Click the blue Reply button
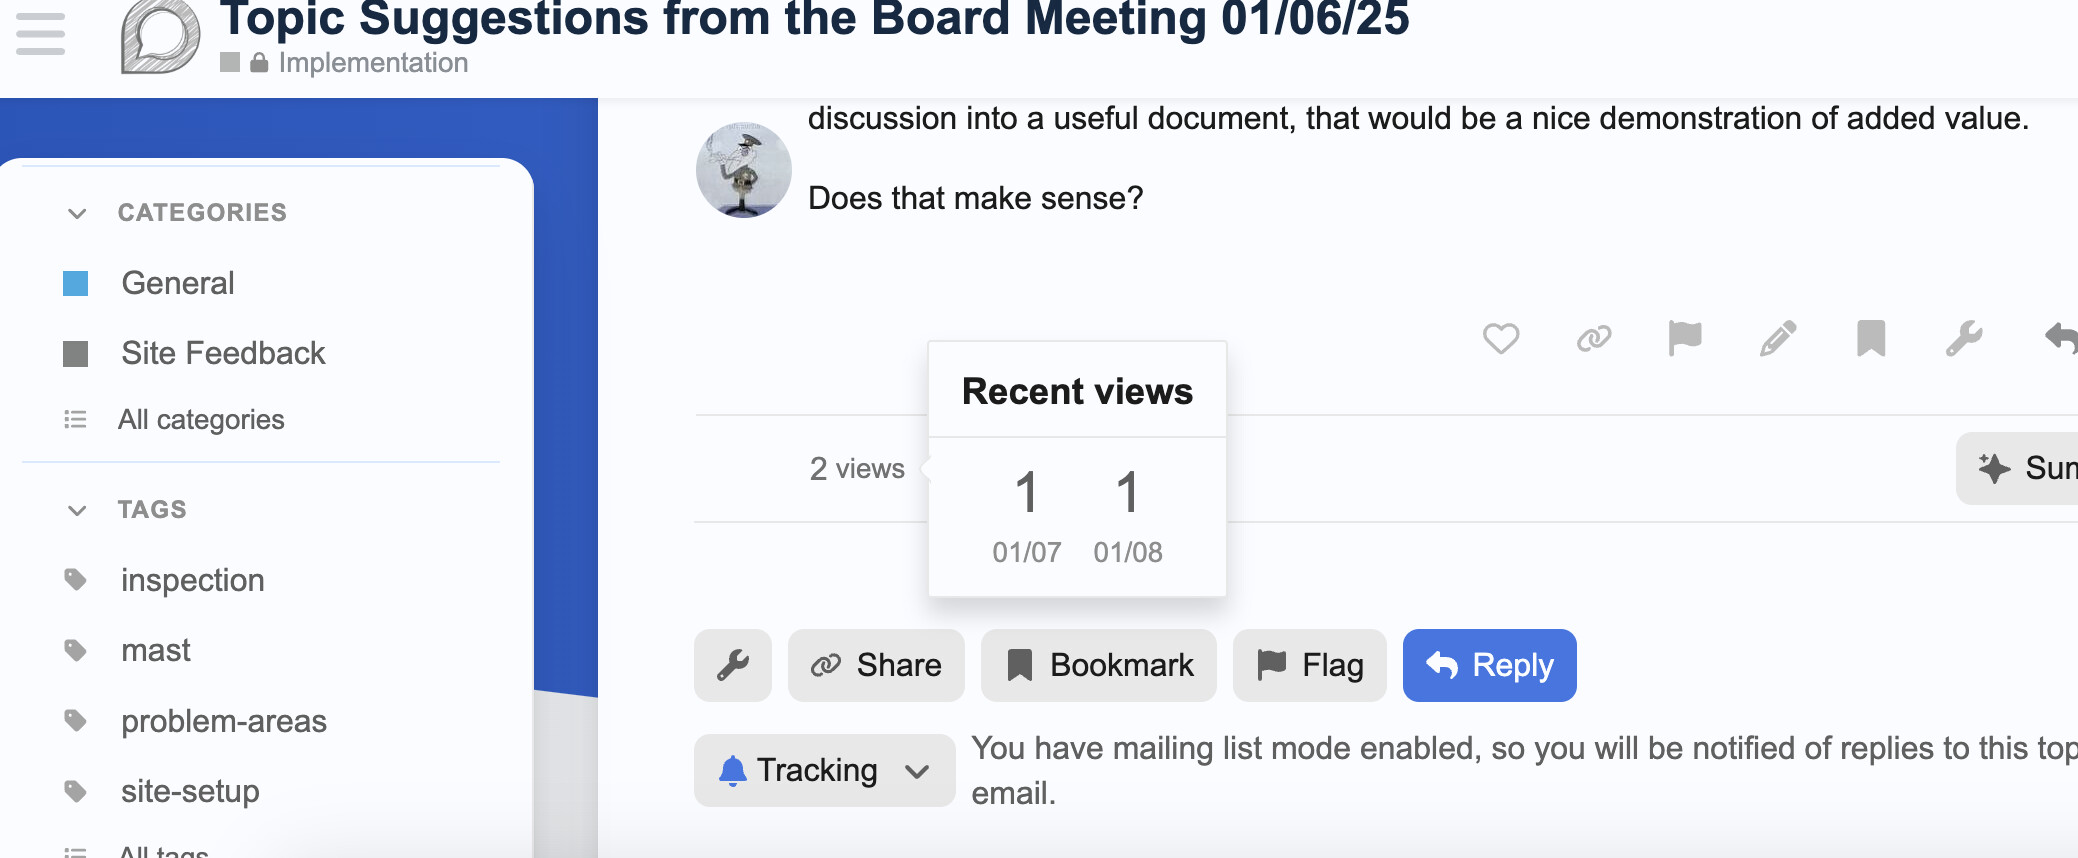The width and height of the screenshot is (2078, 858). pyautogui.click(x=1489, y=665)
